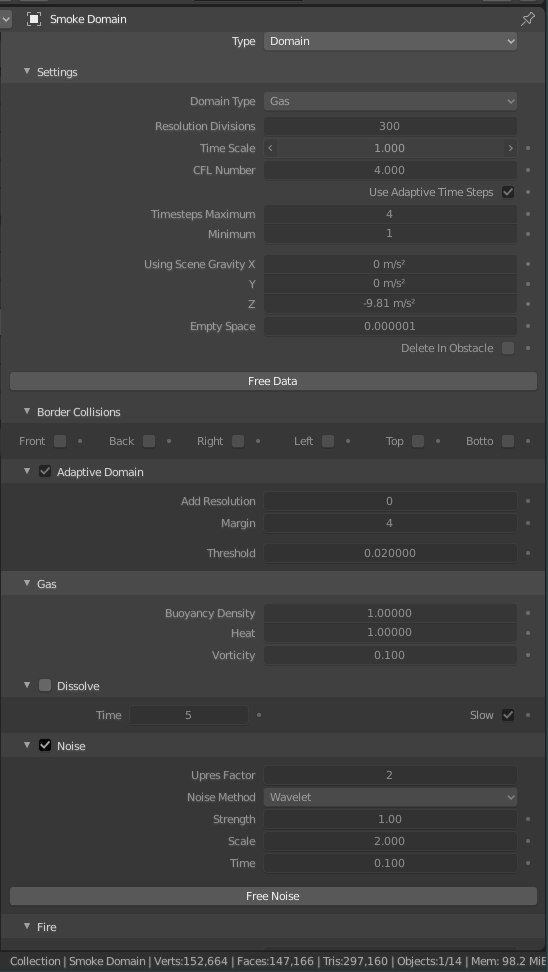Click animate dot next to noise Scale
Image resolution: width=548 pixels, height=972 pixels.
[x=528, y=841]
